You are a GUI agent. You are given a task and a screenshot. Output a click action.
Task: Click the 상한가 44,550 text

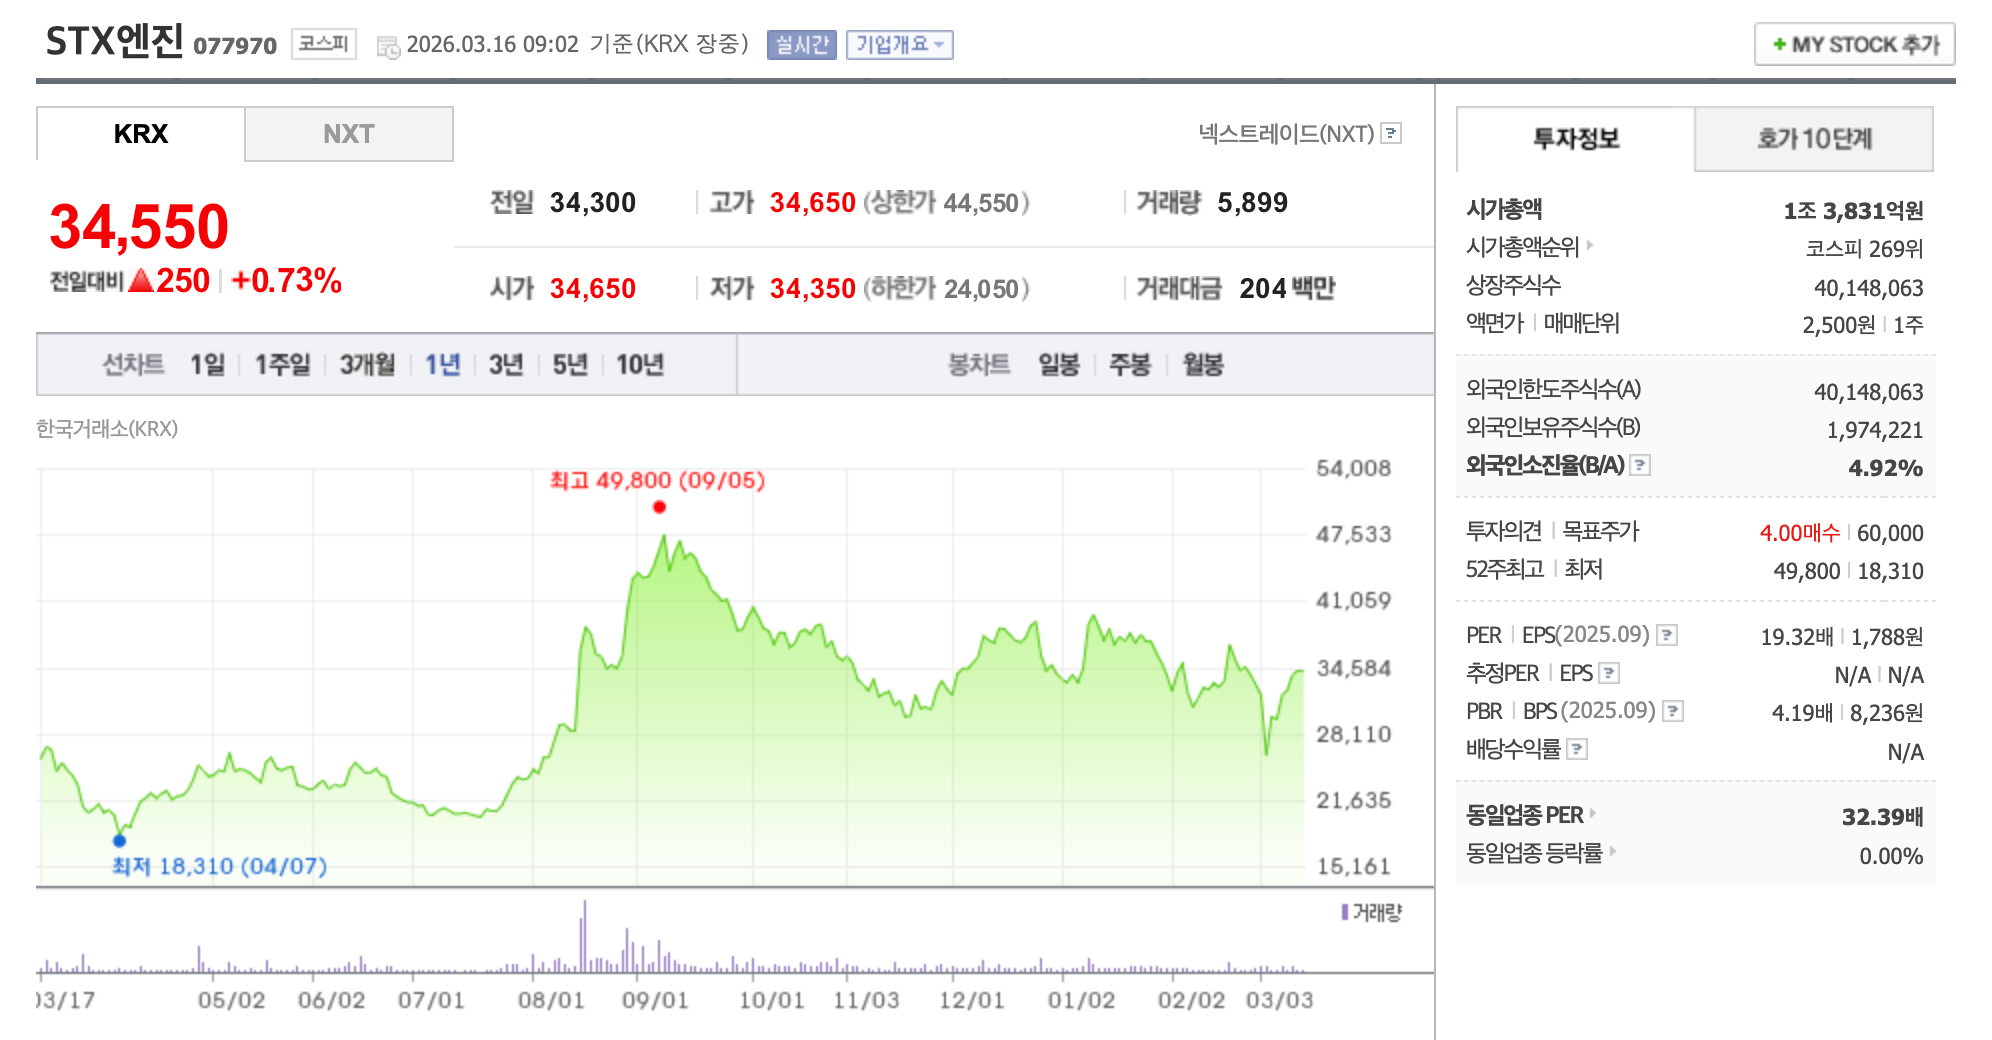946,203
